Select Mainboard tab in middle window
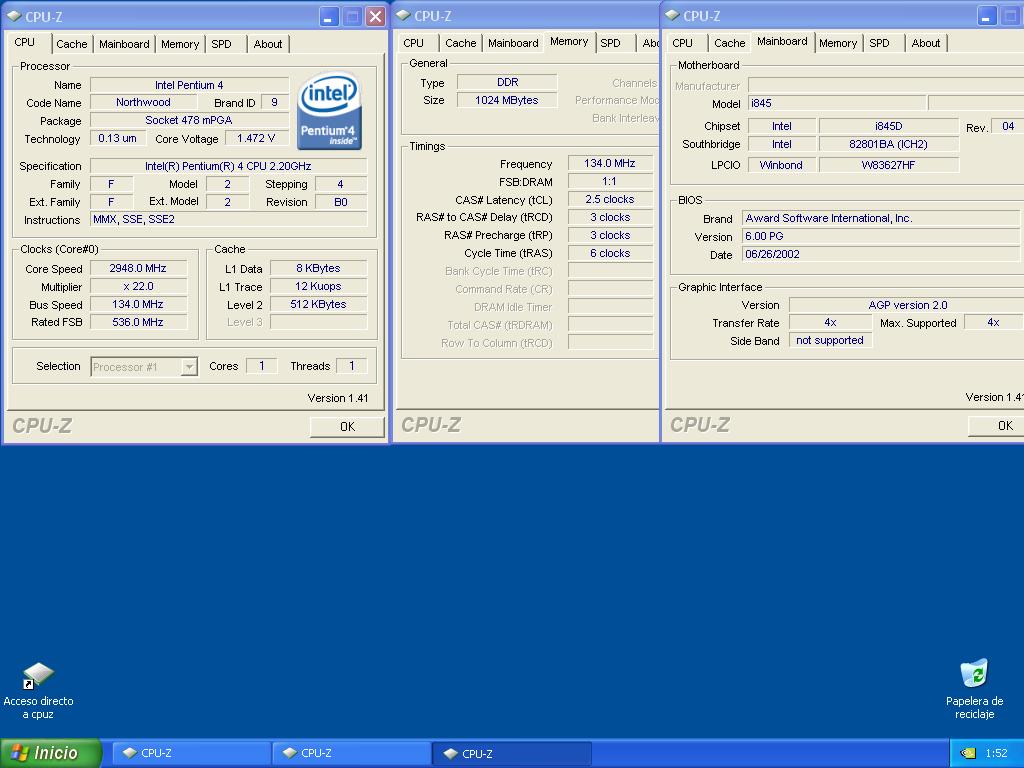The width and height of the screenshot is (1024, 768). (x=513, y=42)
